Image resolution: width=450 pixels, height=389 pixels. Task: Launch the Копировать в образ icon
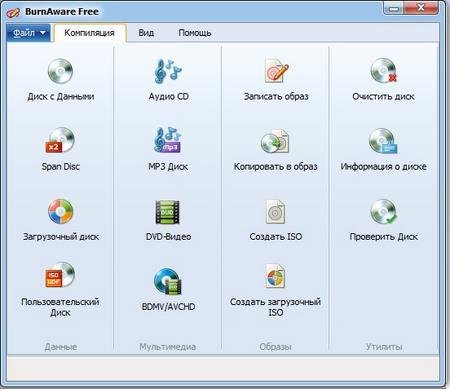pos(275,141)
